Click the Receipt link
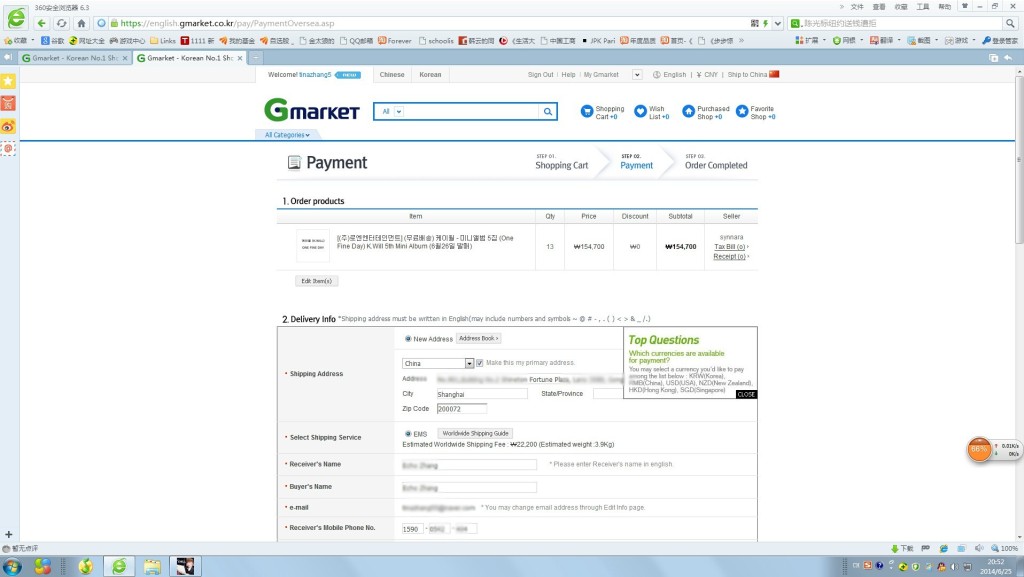The image size is (1024, 577). (729, 257)
